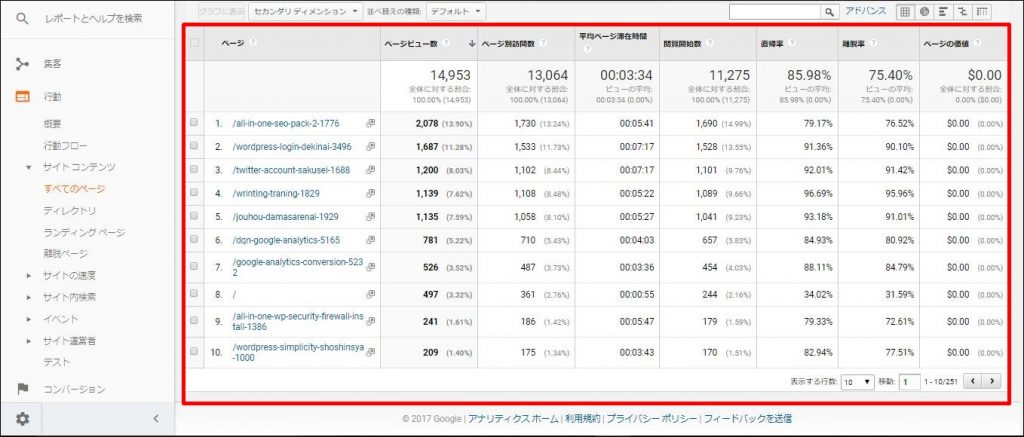Check the row for /jouhou-damasarenai-1929
Image resolution: width=1024 pixels, height=437 pixels.
coord(193,216)
